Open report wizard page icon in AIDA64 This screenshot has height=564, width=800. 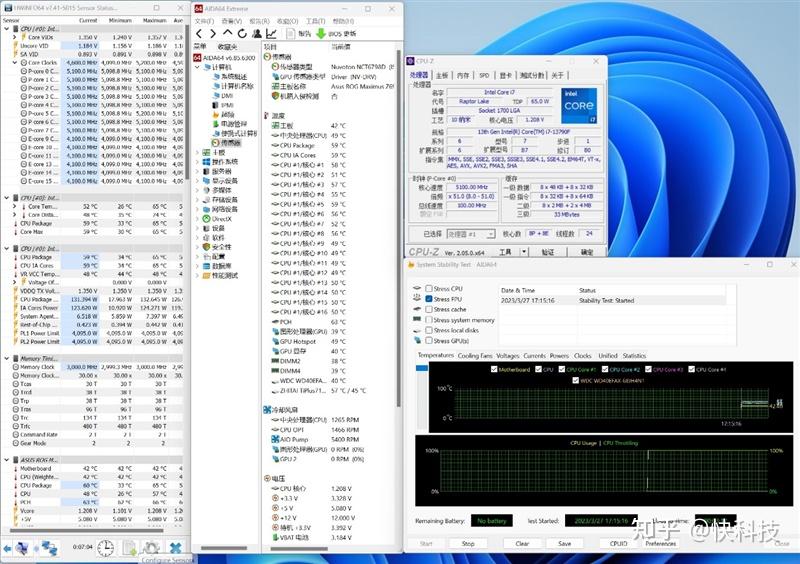point(290,34)
